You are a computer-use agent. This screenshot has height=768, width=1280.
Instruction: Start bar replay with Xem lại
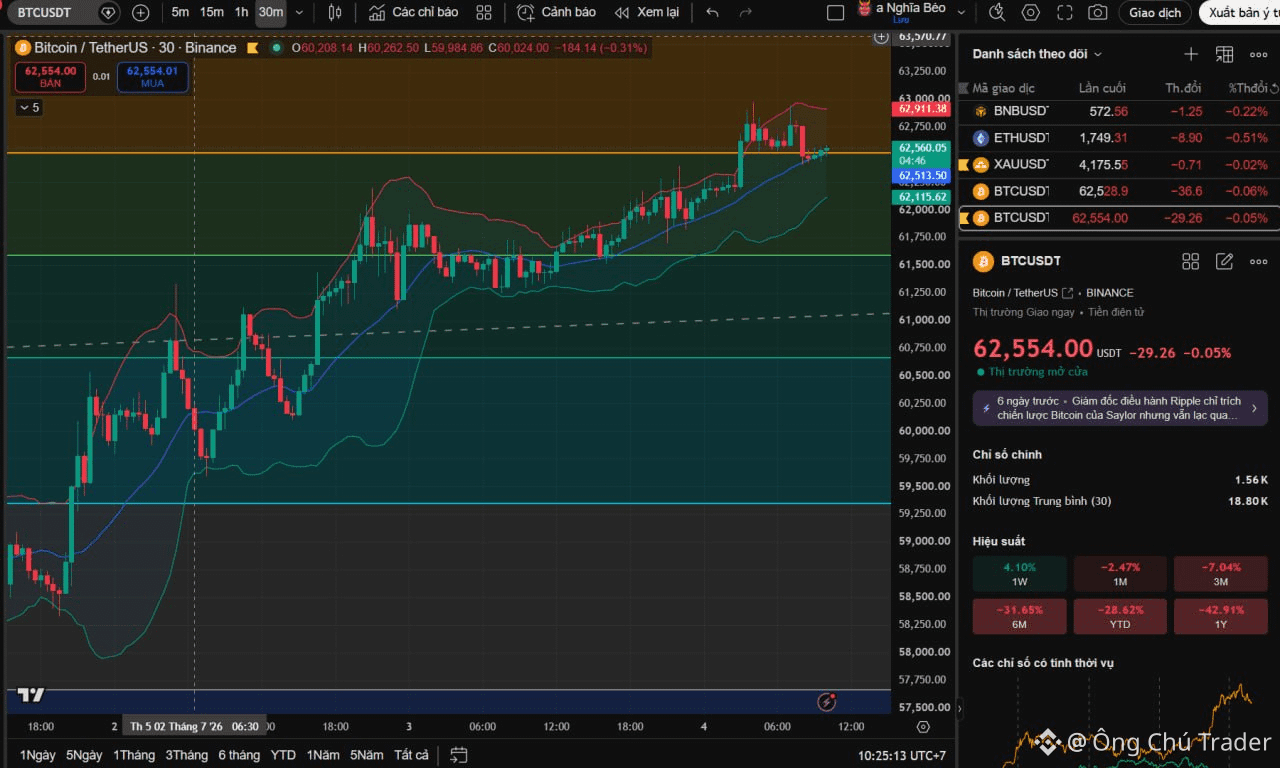click(x=646, y=12)
